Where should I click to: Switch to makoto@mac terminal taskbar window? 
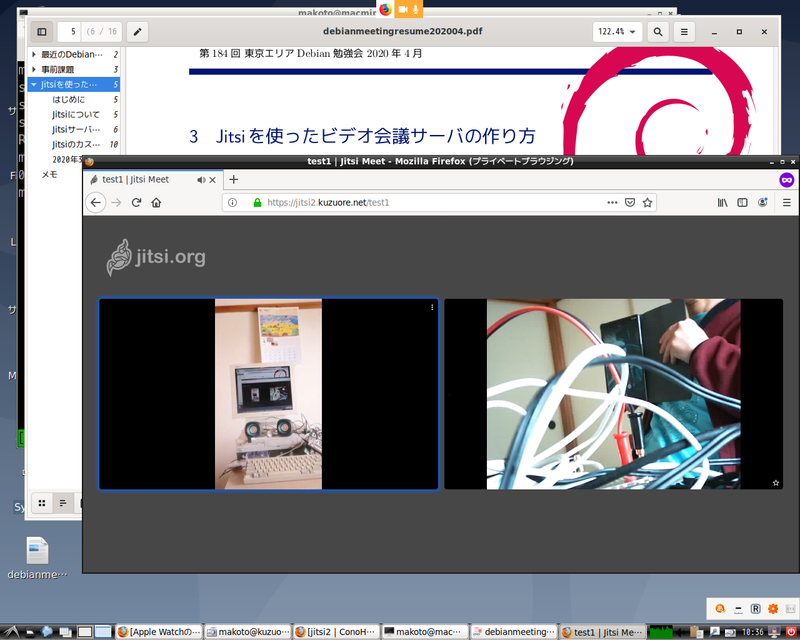tap(425, 632)
